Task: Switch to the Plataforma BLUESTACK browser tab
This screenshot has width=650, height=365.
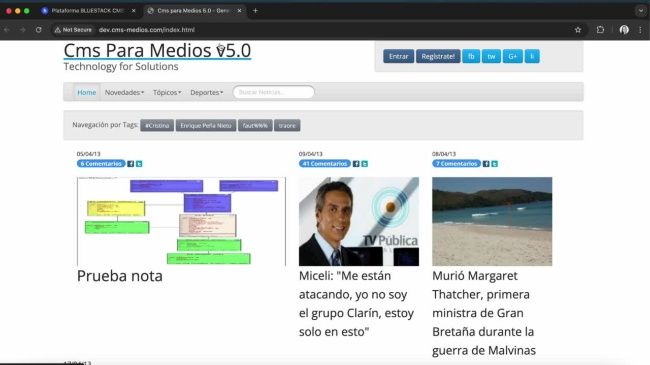Action: (x=88, y=11)
